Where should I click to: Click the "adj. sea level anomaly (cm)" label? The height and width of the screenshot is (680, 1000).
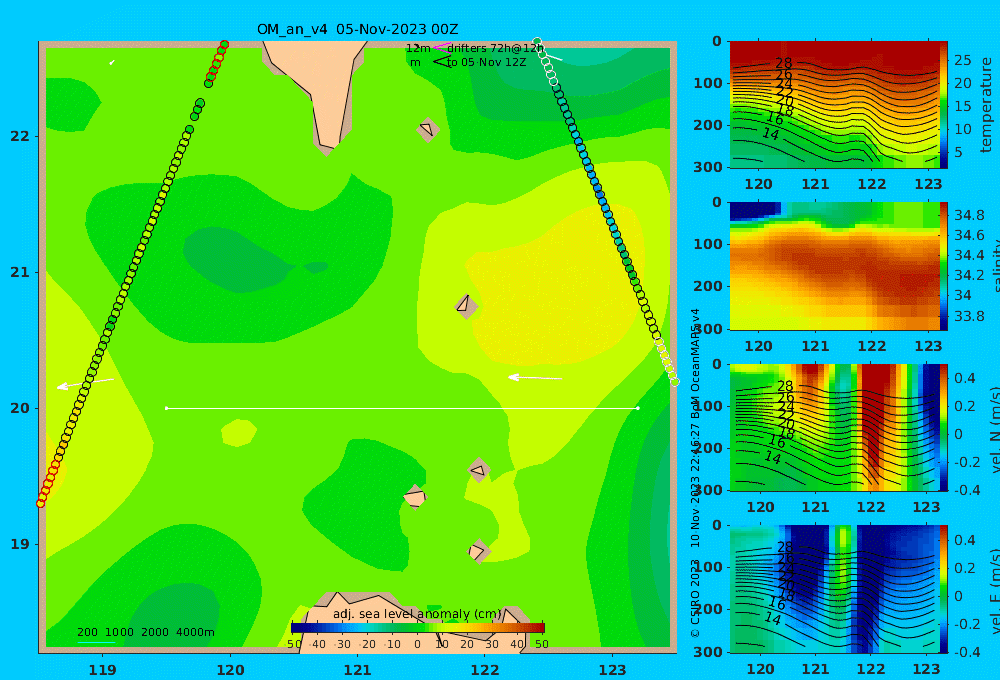pyautogui.click(x=418, y=614)
